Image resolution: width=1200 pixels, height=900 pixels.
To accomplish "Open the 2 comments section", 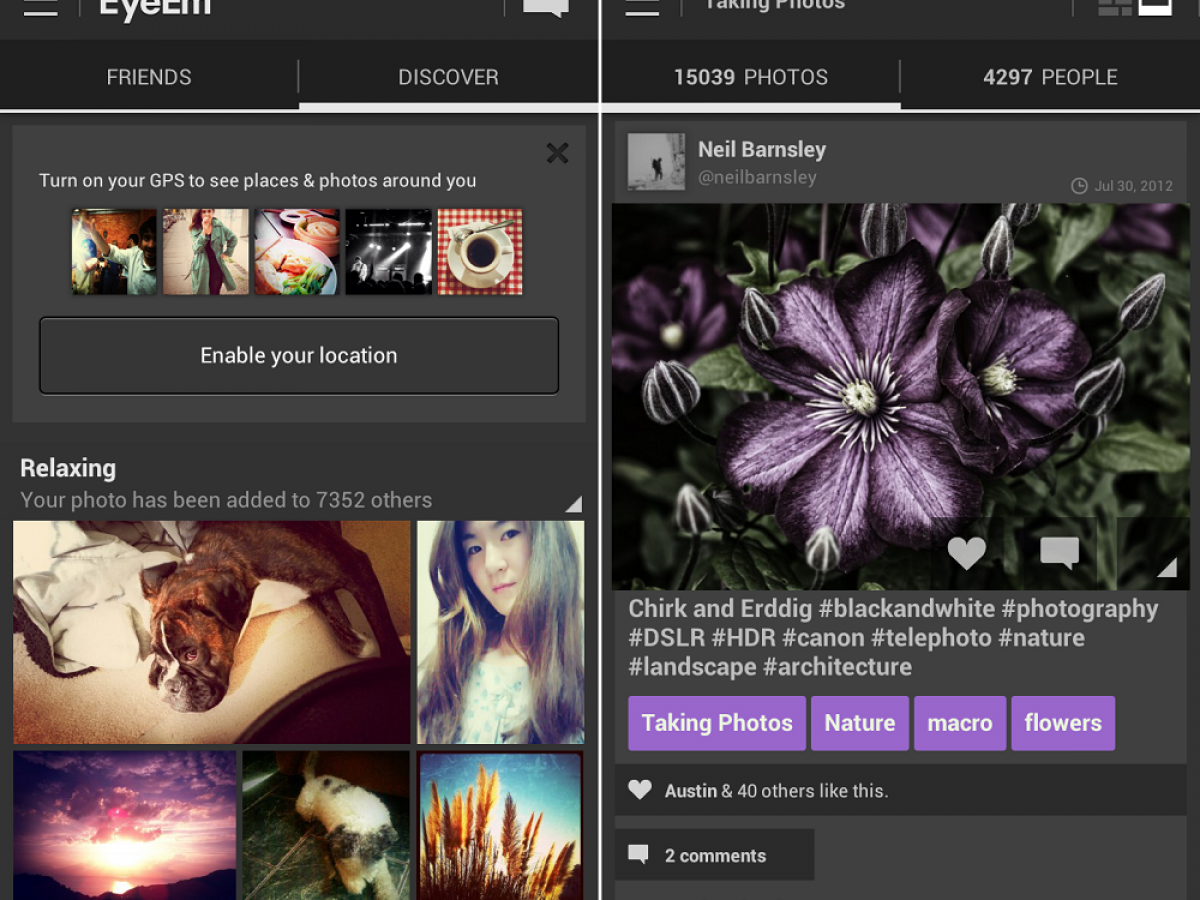I will tap(714, 855).
